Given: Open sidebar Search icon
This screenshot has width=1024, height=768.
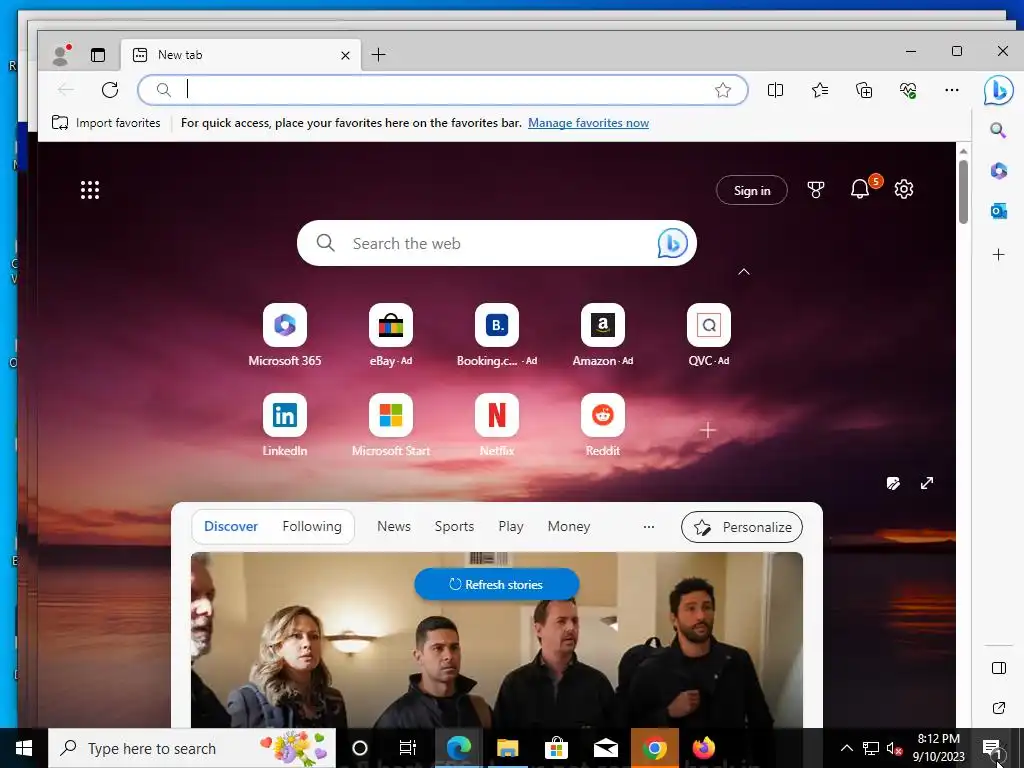Looking at the screenshot, I should pos(998,130).
